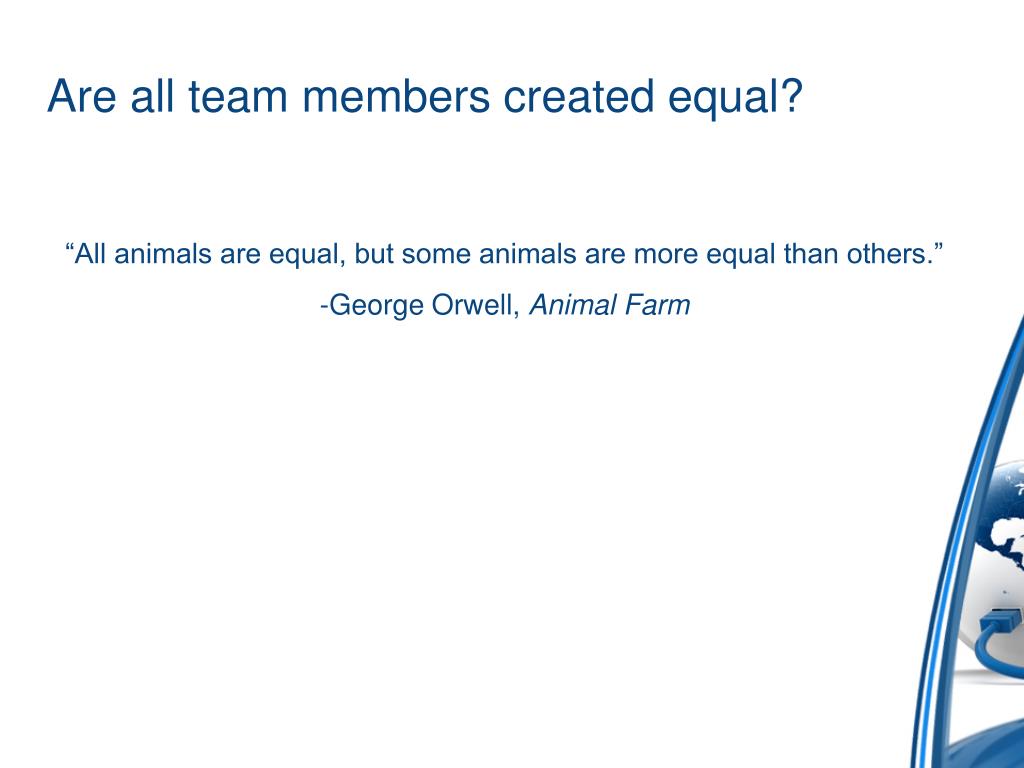The height and width of the screenshot is (768, 1024).
Task: Click the word "team" in the title
Action: (238, 97)
